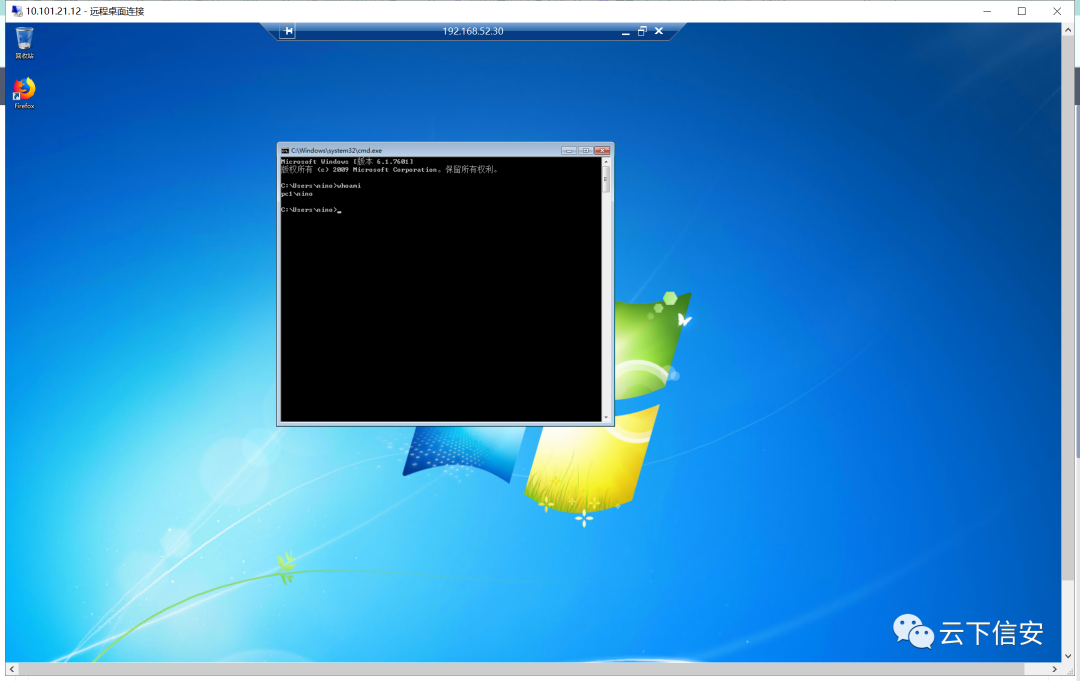Viewport: 1080px width, 681px height.
Task: Click the cmd window scrollbar thumb
Action: (606, 179)
